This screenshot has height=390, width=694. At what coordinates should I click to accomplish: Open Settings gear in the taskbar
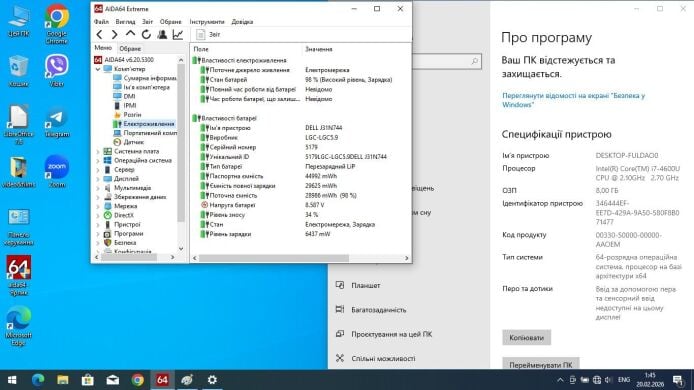tap(212, 380)
